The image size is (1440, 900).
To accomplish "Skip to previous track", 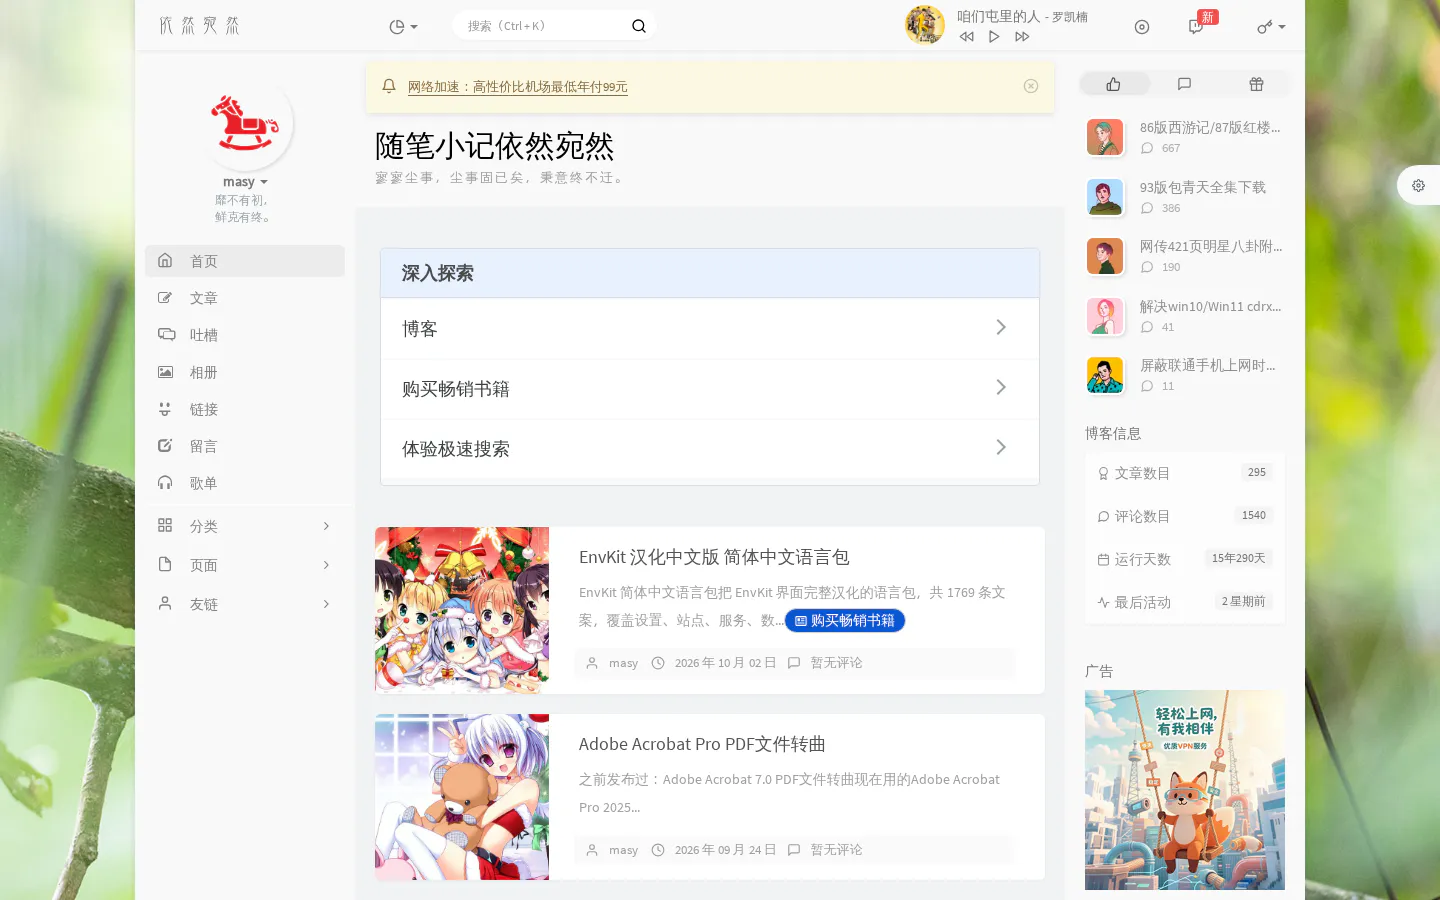I will [x=966, y=37].
